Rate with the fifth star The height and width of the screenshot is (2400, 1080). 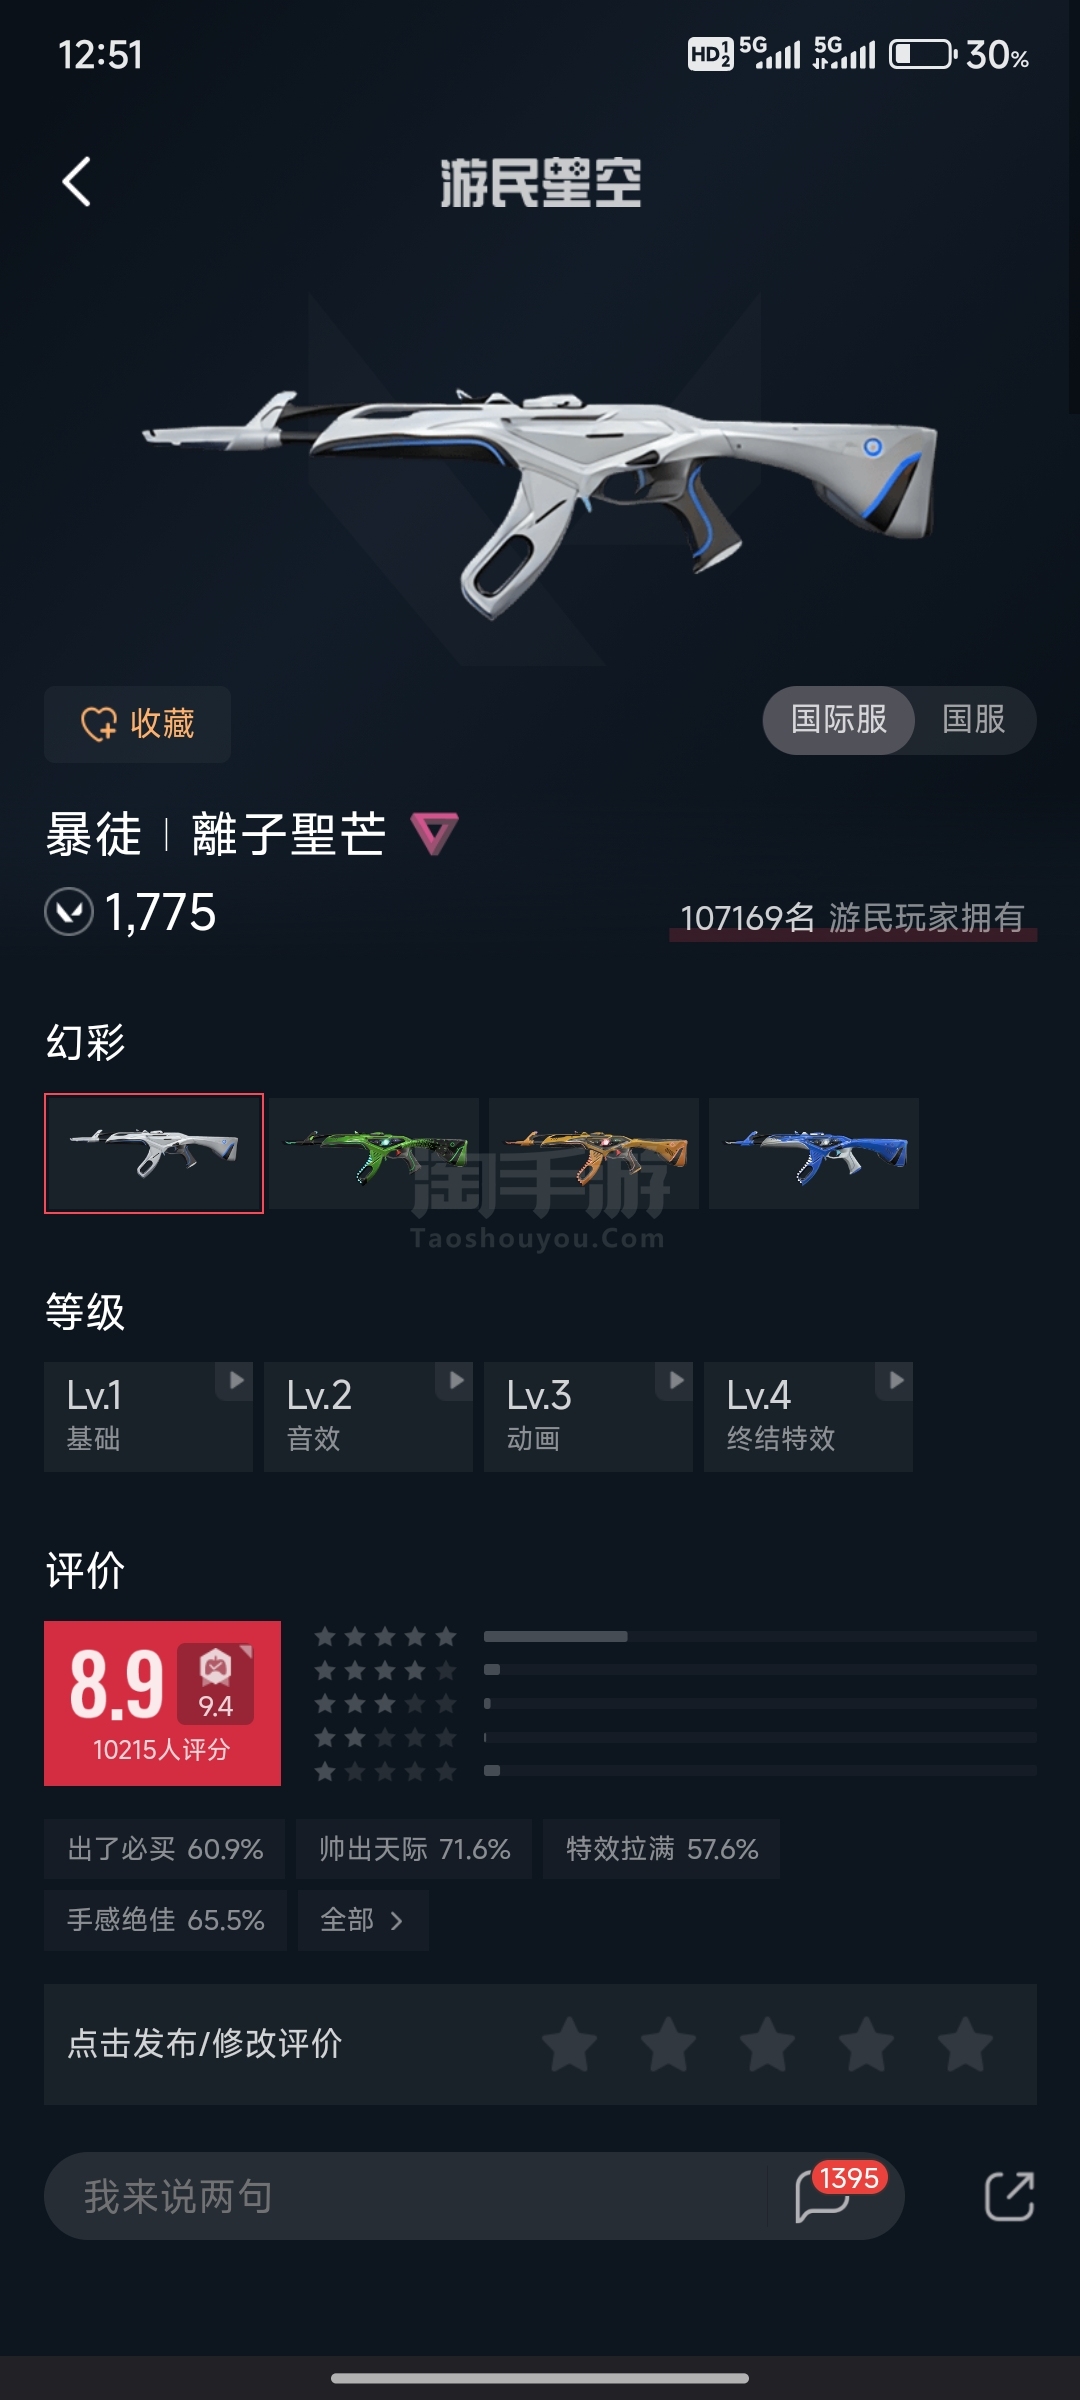965,2044
